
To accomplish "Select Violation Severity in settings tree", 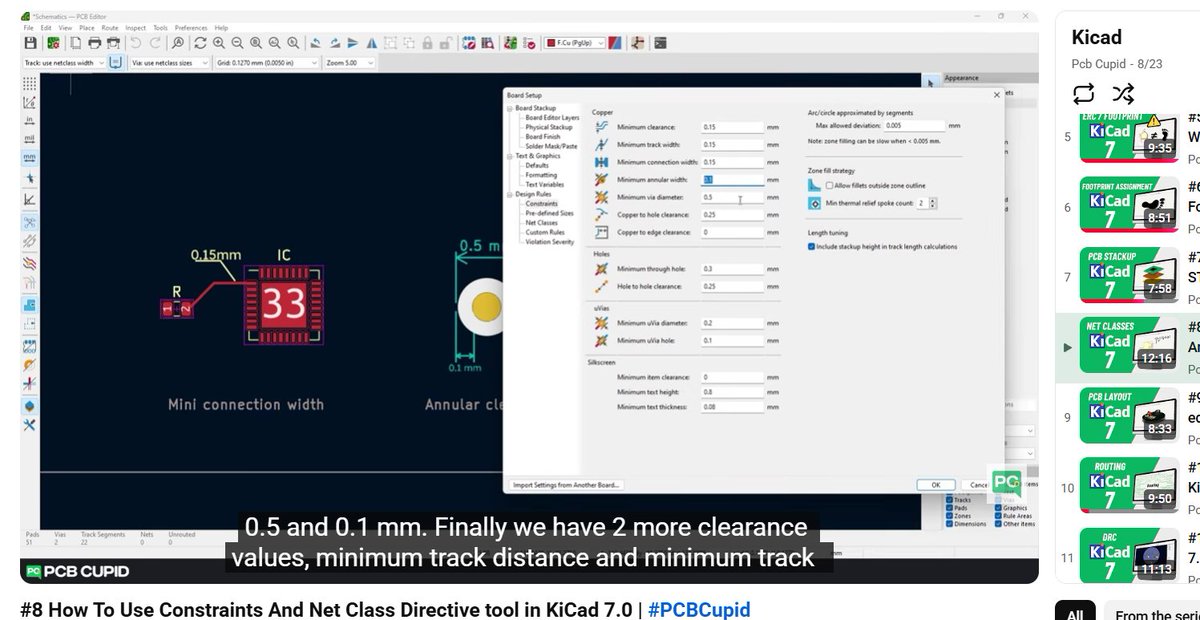I will [549, 242].
